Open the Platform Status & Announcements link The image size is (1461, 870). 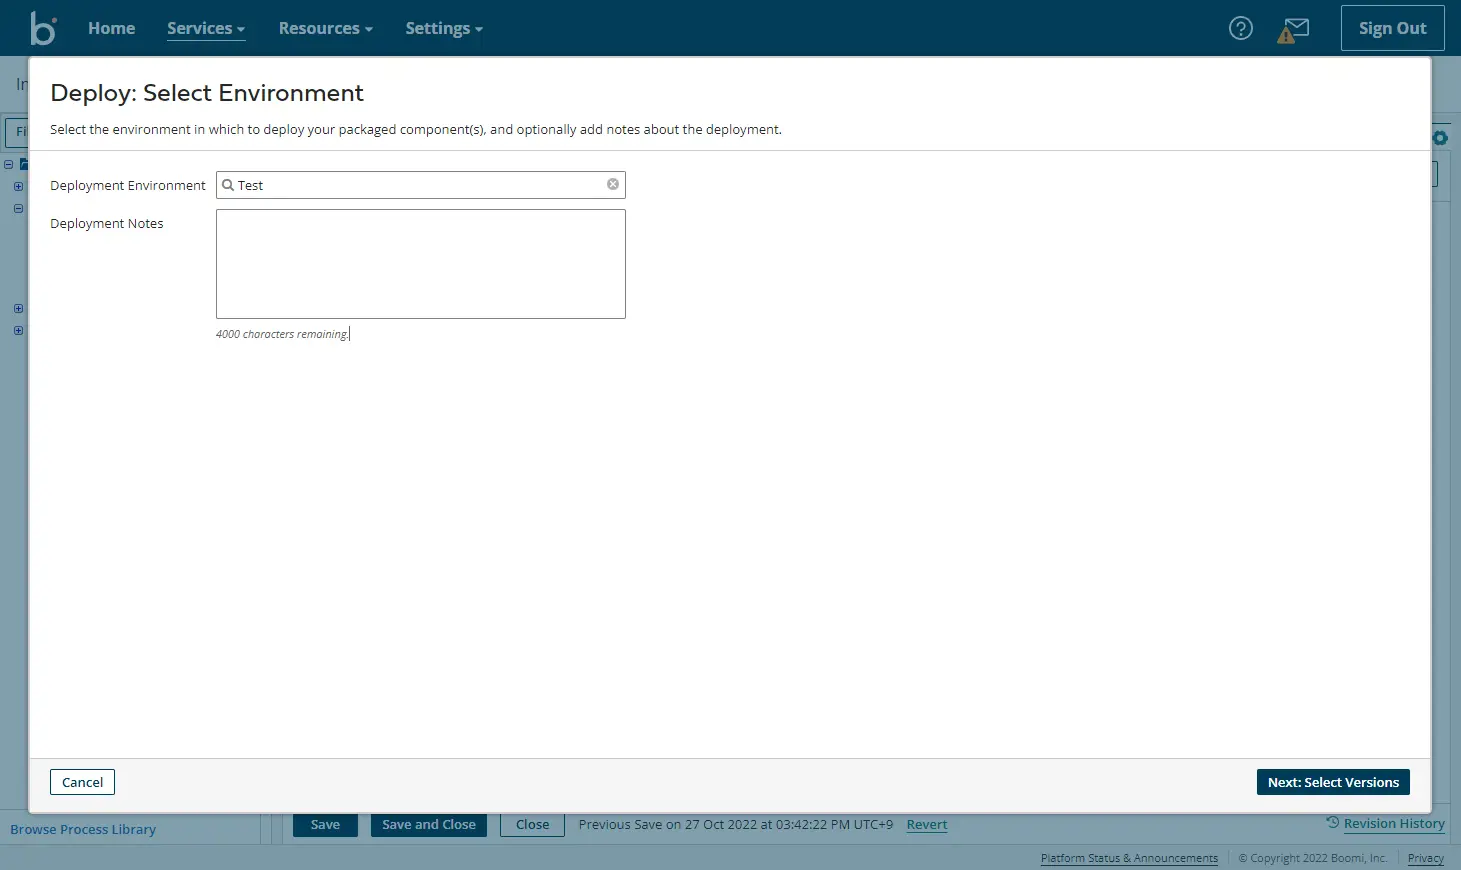(1129, 858)
